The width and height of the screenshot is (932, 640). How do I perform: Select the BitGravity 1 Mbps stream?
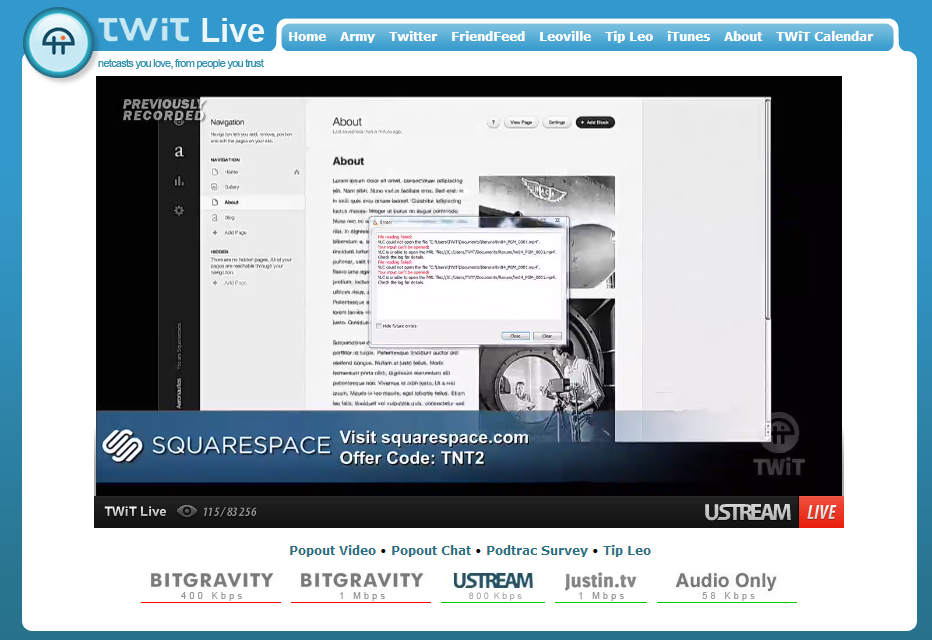tap(361, 585)
